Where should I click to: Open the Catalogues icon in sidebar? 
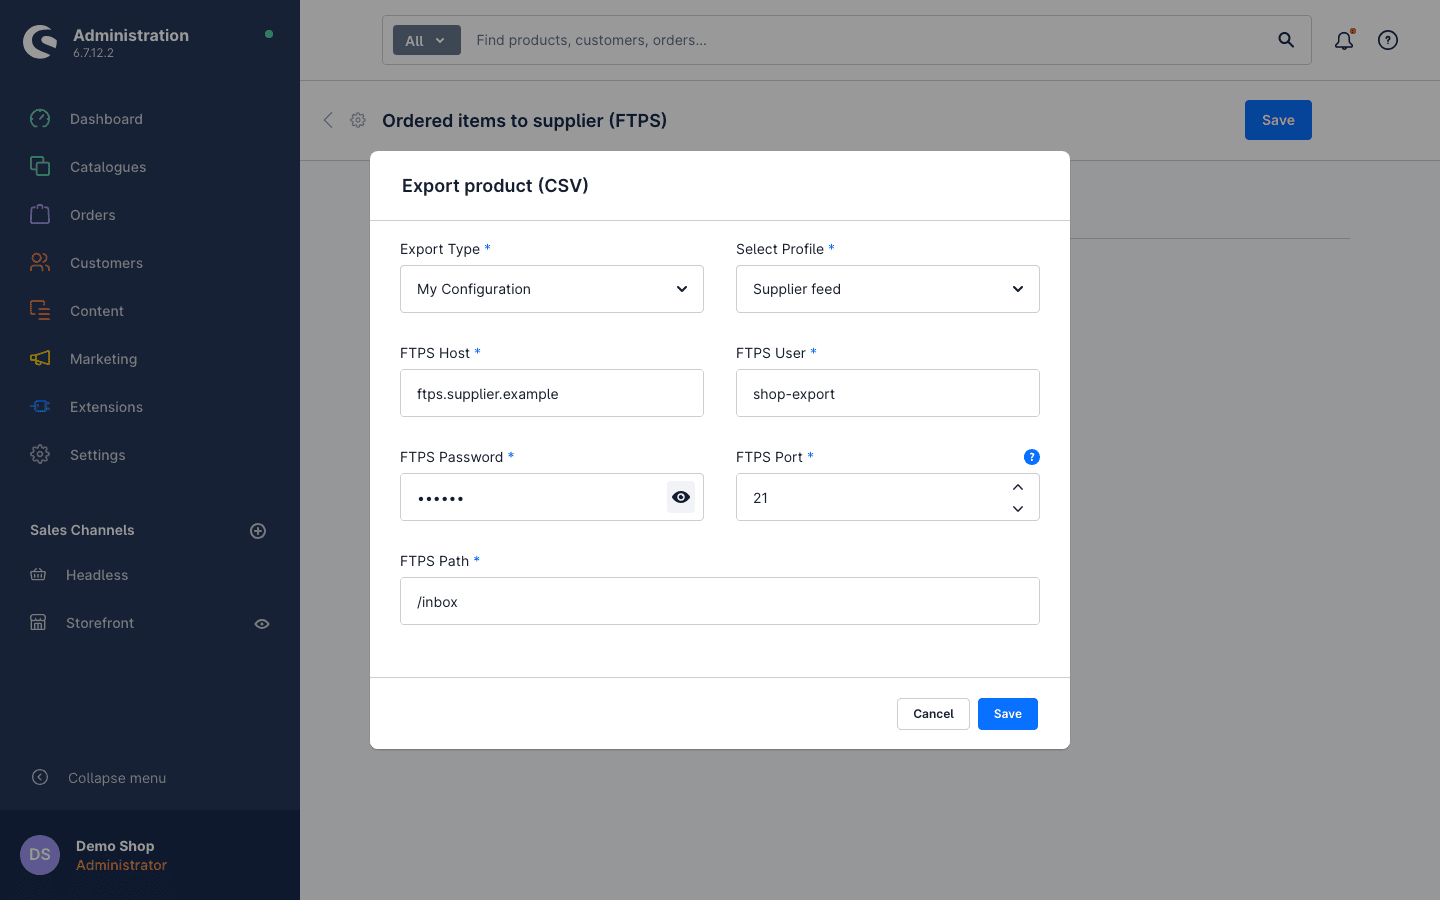tap(40, 167)
